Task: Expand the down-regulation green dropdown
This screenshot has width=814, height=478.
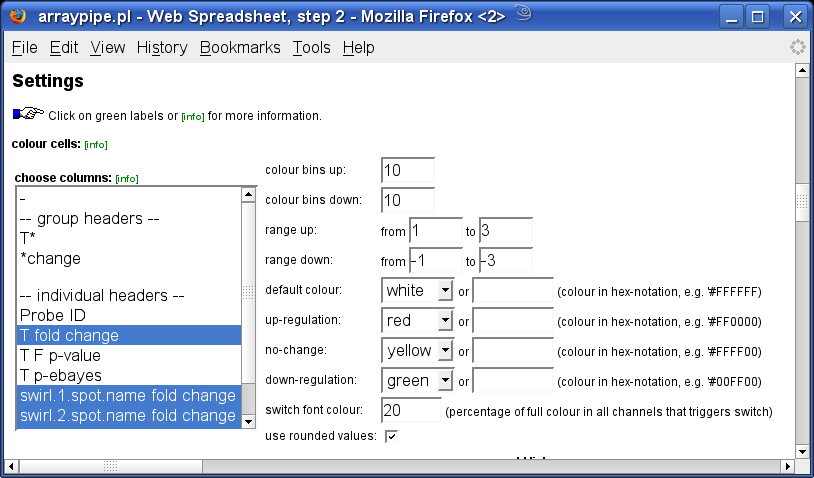Action: 417,381
